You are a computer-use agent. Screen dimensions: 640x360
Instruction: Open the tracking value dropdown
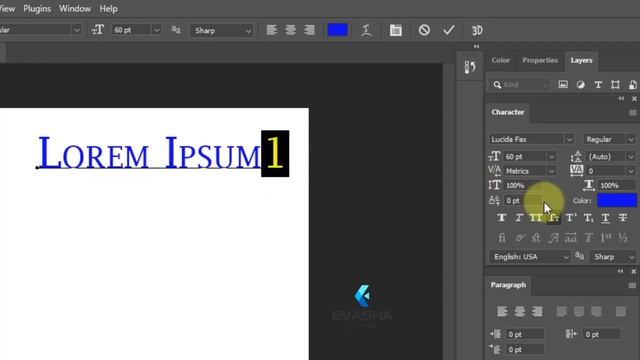[631, 171]
